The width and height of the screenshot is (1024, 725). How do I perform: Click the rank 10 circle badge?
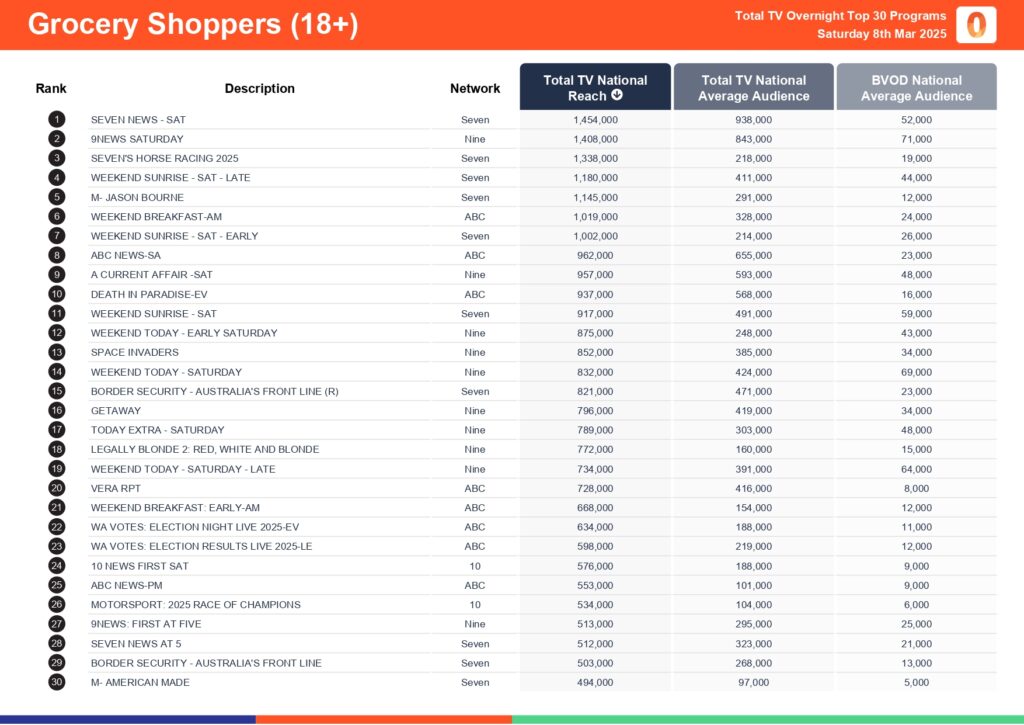[57, 294]
